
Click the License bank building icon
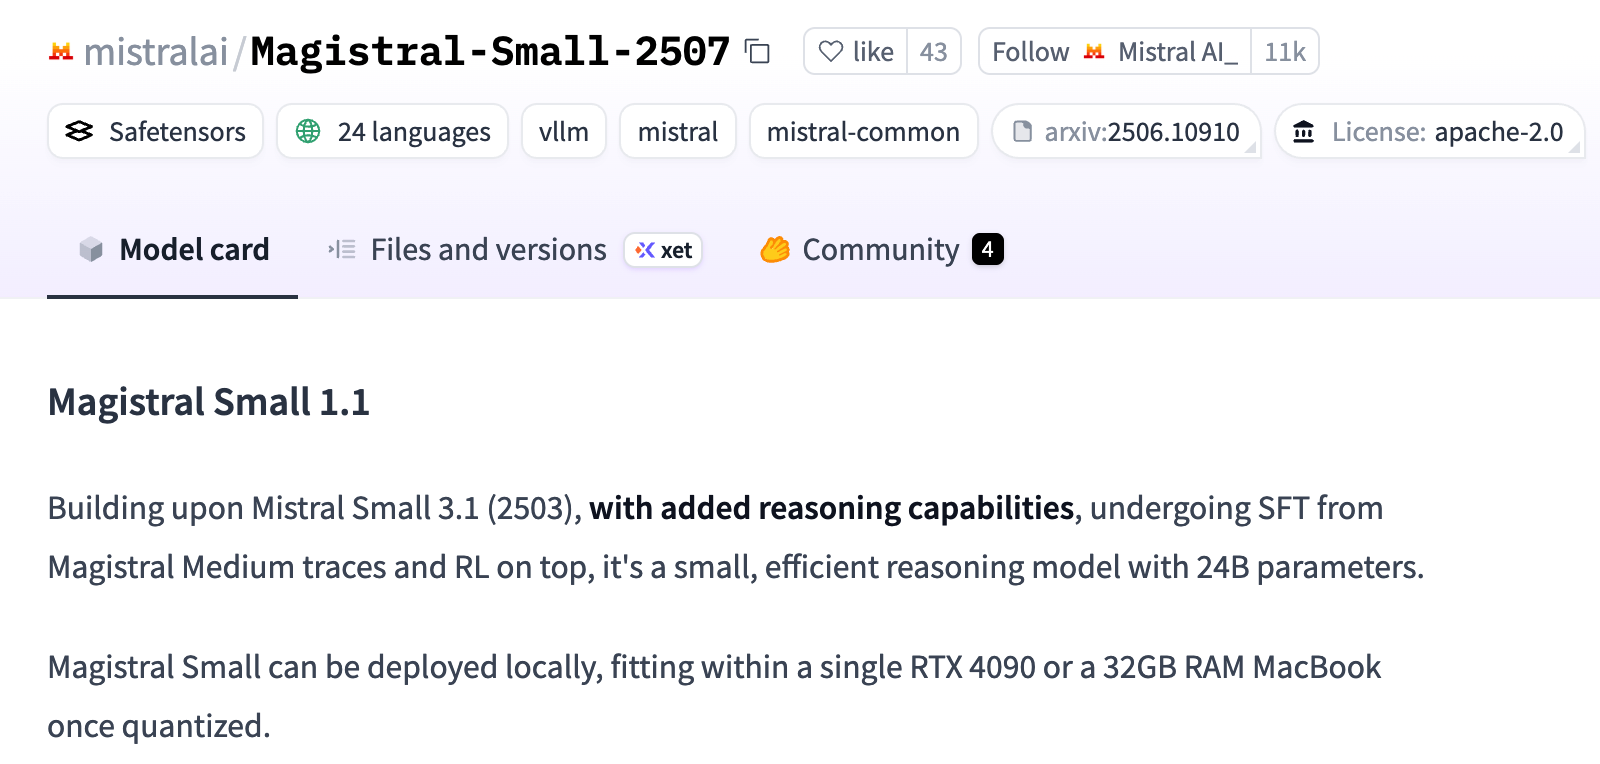[1304, 131]
